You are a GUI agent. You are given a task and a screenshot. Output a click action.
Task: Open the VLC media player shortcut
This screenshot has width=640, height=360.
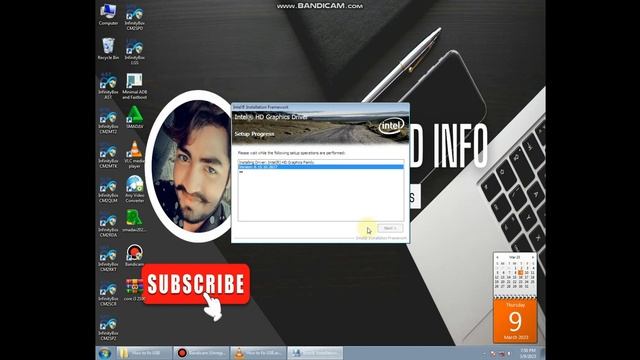134,155
